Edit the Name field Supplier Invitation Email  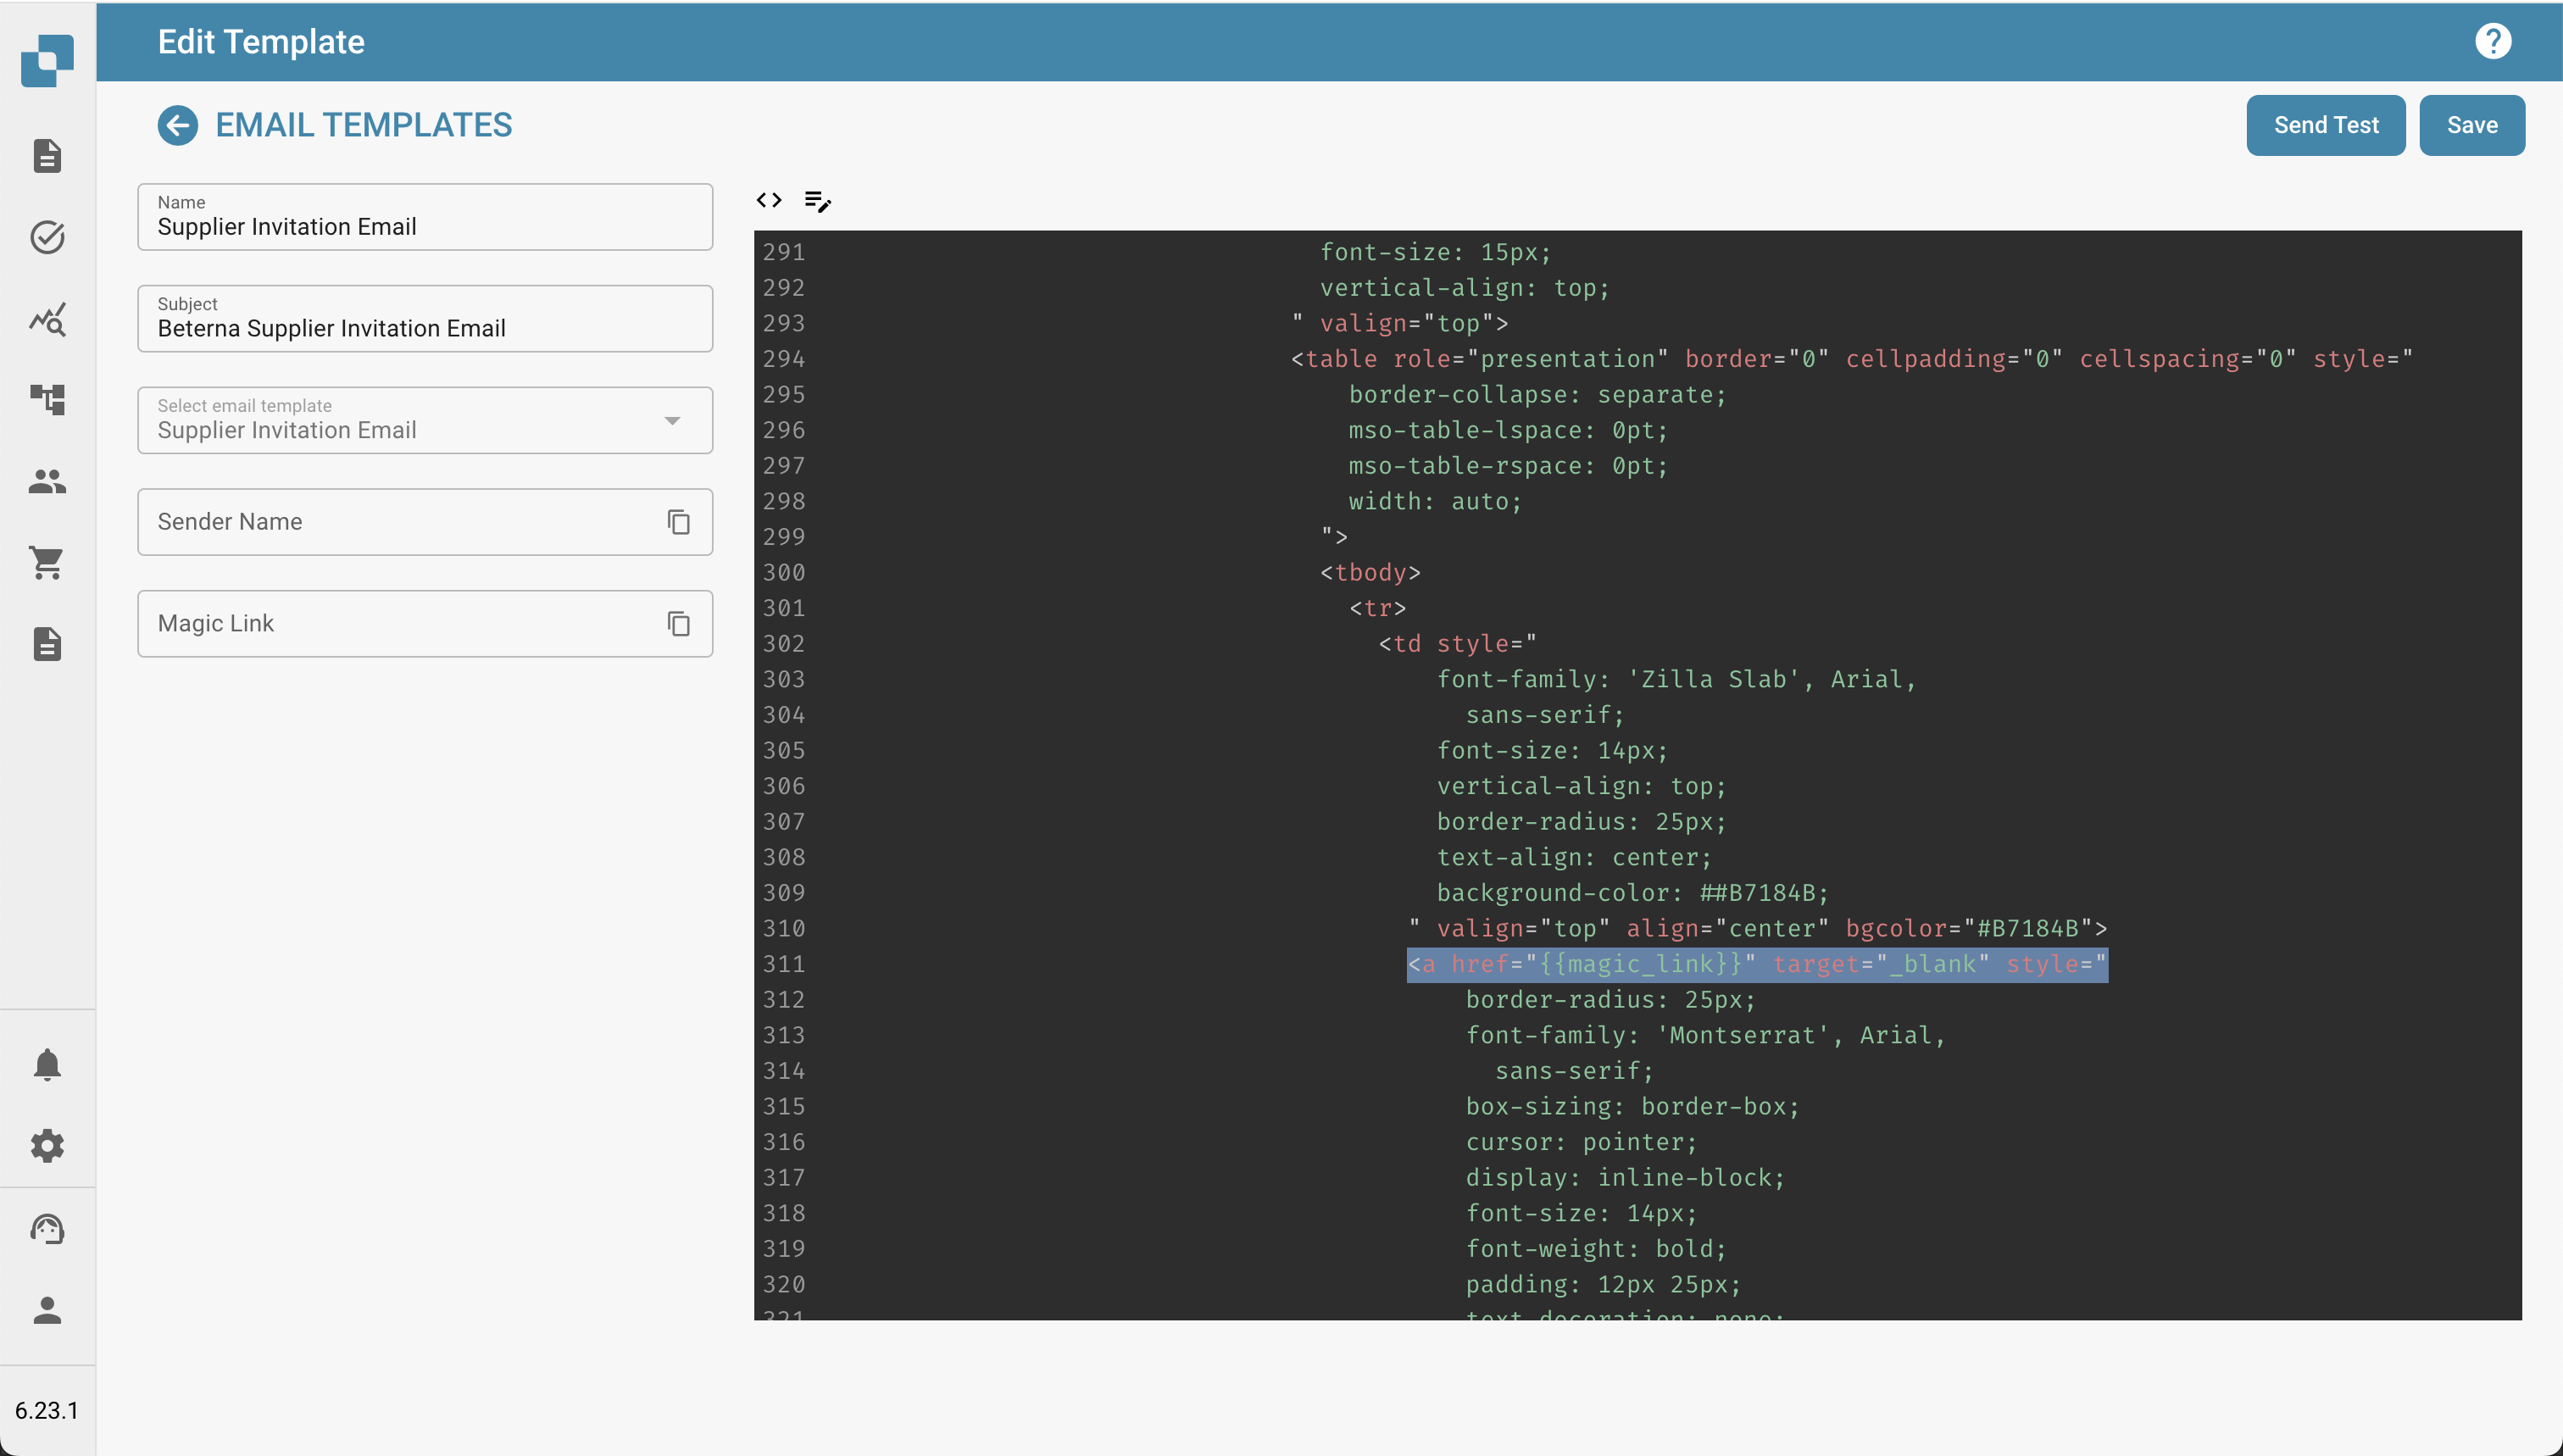(x=424, y=226)
